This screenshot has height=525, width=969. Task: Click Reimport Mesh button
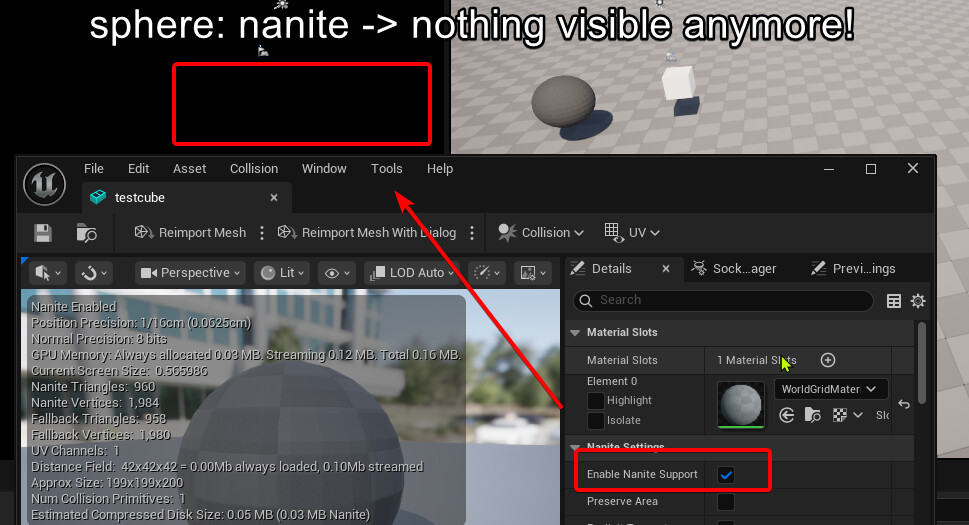coord(192,233)
